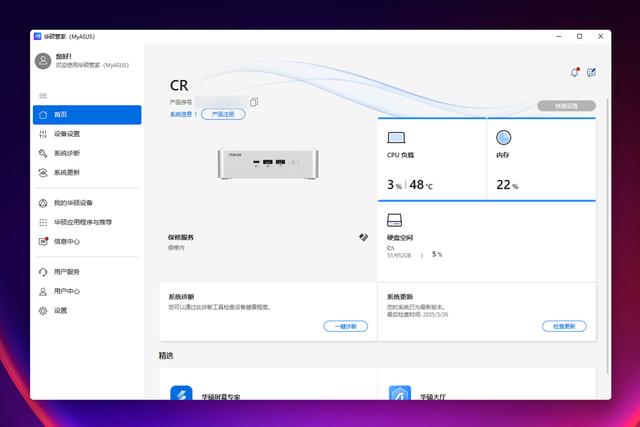Click the 一键诊断 one-click diagnosis button

coord(346,326)
